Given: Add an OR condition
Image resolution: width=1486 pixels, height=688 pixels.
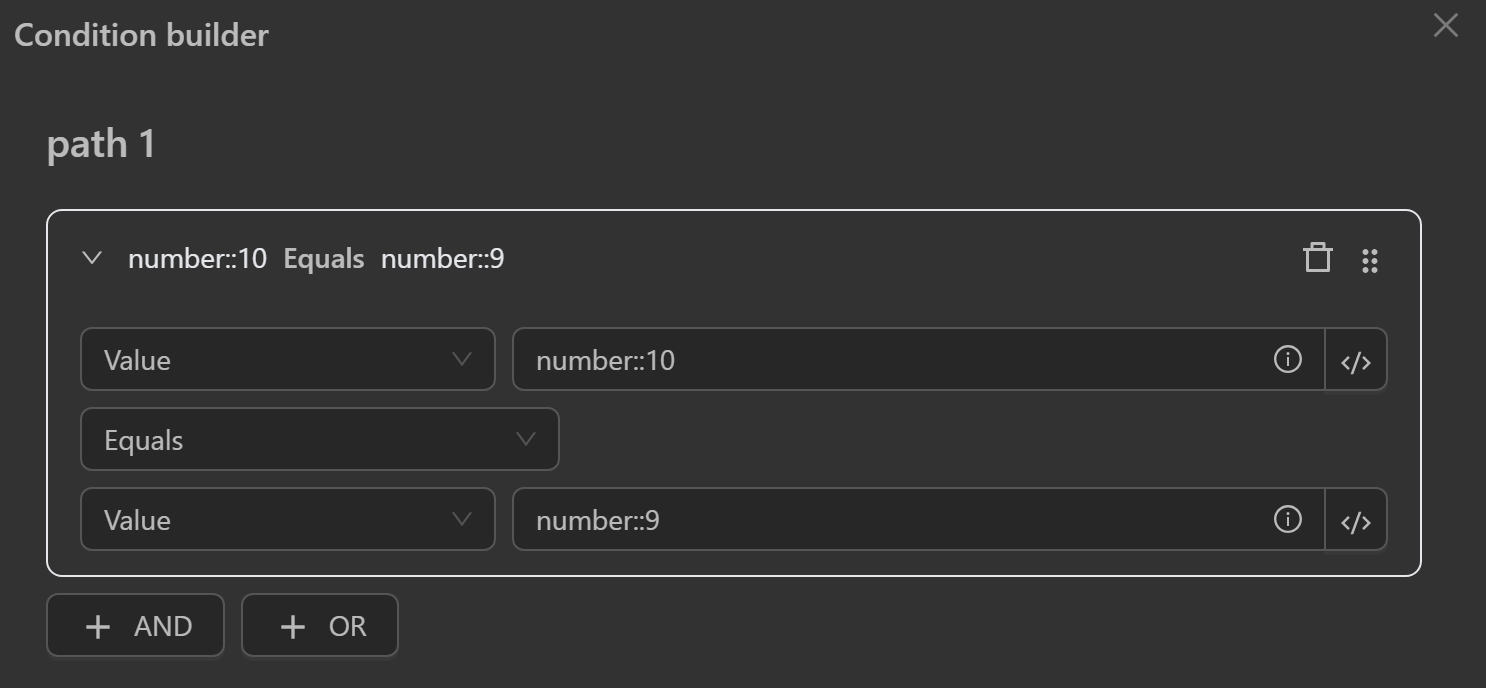Looking at the screenshot, I should (x=319, y=625).
